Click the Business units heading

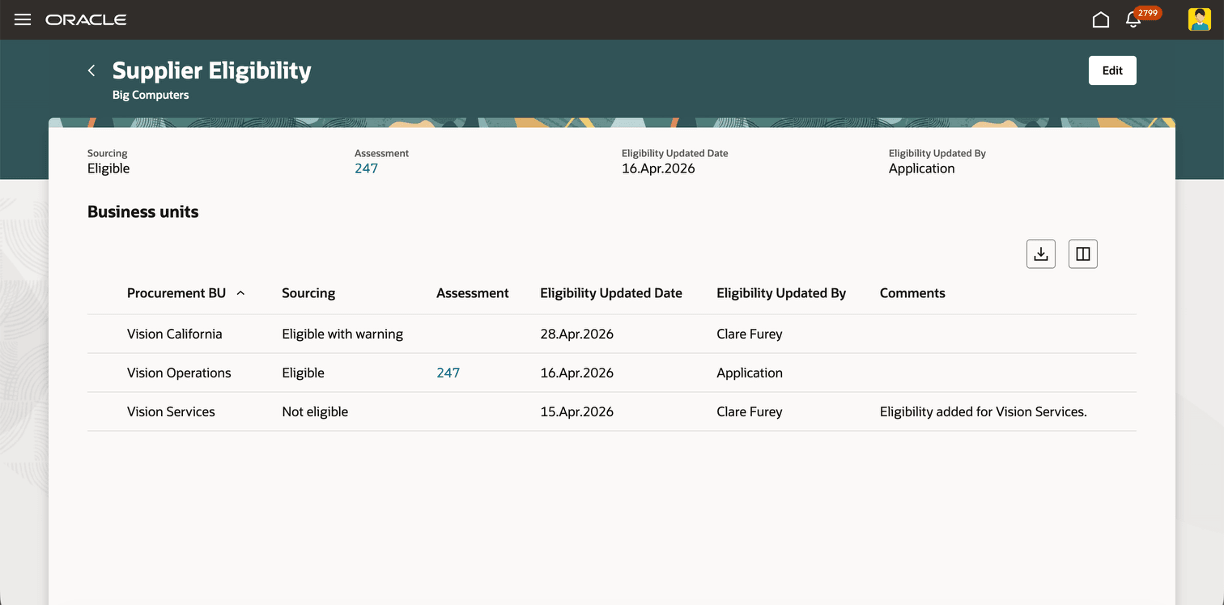coord(143,212)
